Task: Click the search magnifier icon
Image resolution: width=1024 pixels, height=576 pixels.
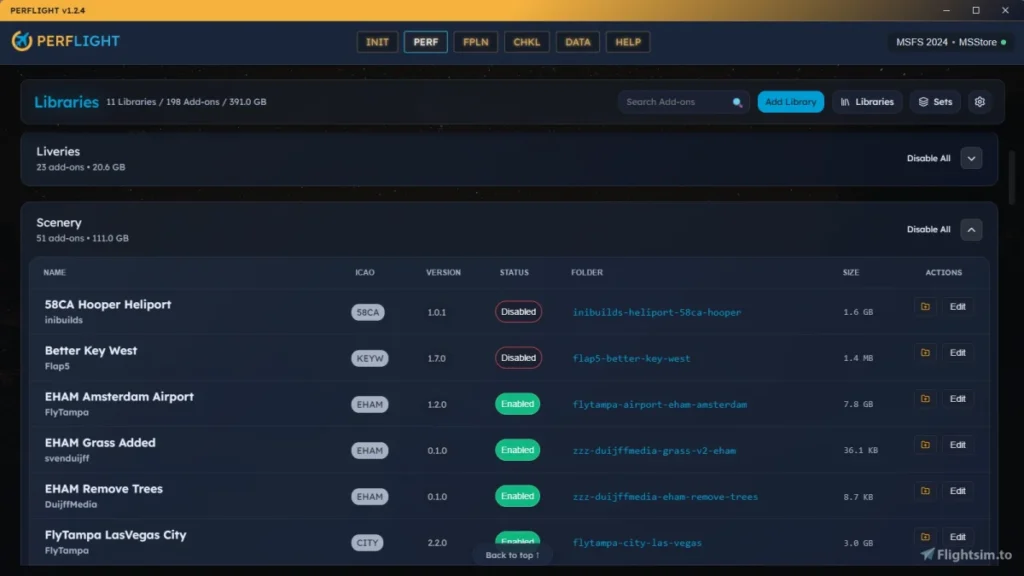Action: [x=738, y=102]
